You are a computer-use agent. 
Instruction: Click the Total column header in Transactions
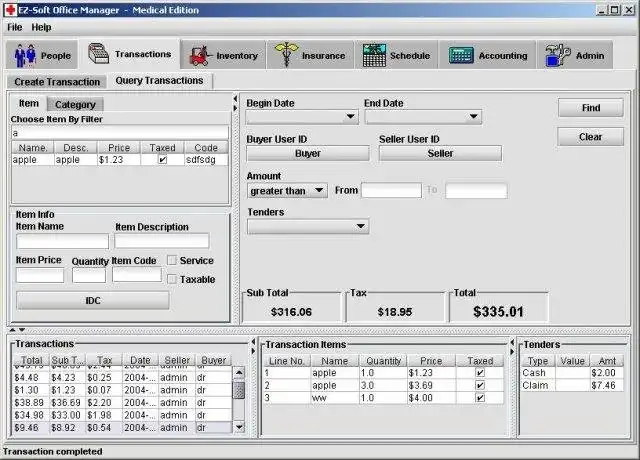point(31,360)
